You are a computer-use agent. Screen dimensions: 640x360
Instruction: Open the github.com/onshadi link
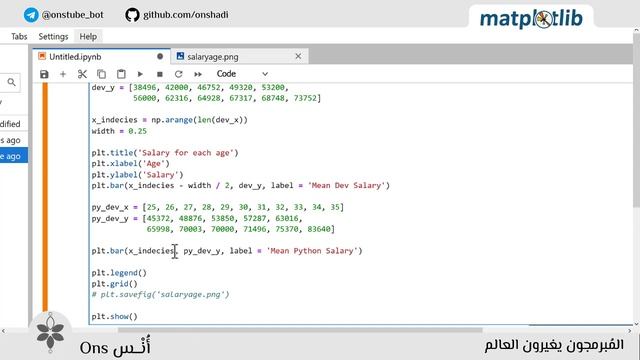186,15
